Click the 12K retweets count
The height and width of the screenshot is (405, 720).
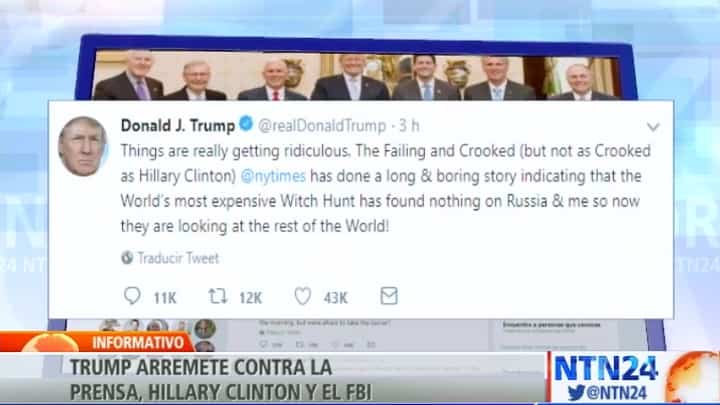250,298
